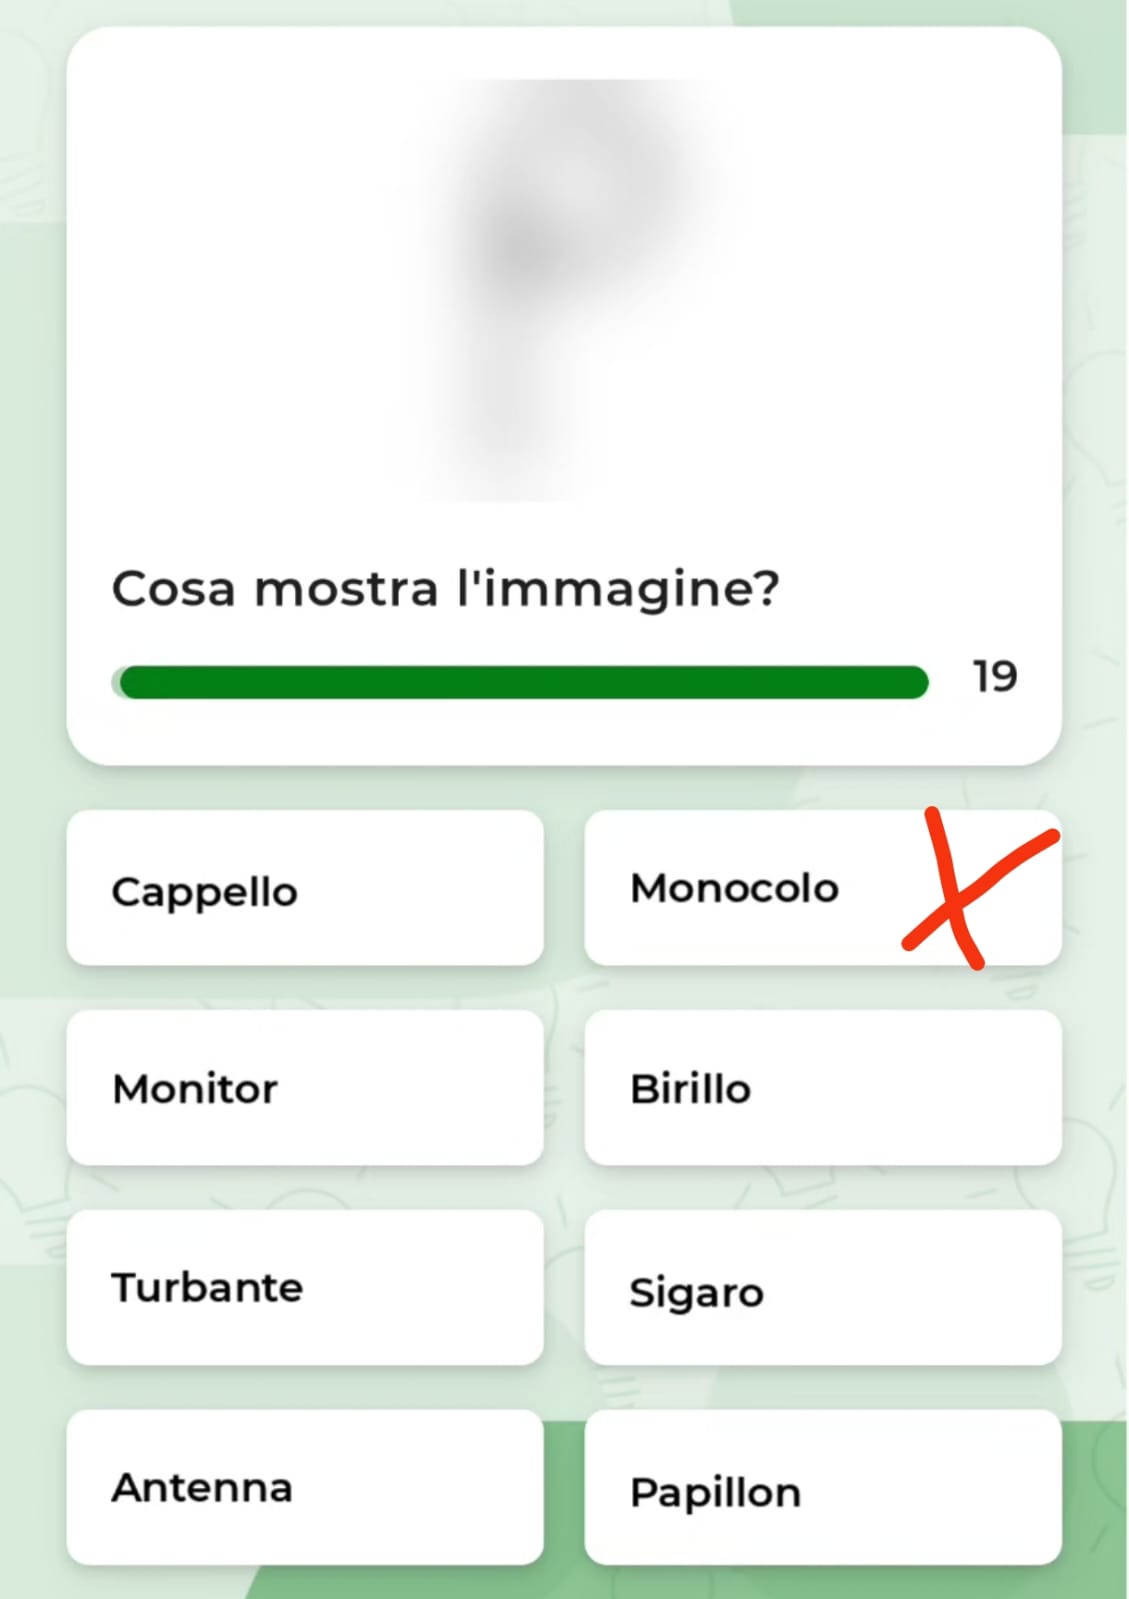Select the Birillo answer
The height and width of the screenshot is (1599, 1129).
coord(822,1088)
